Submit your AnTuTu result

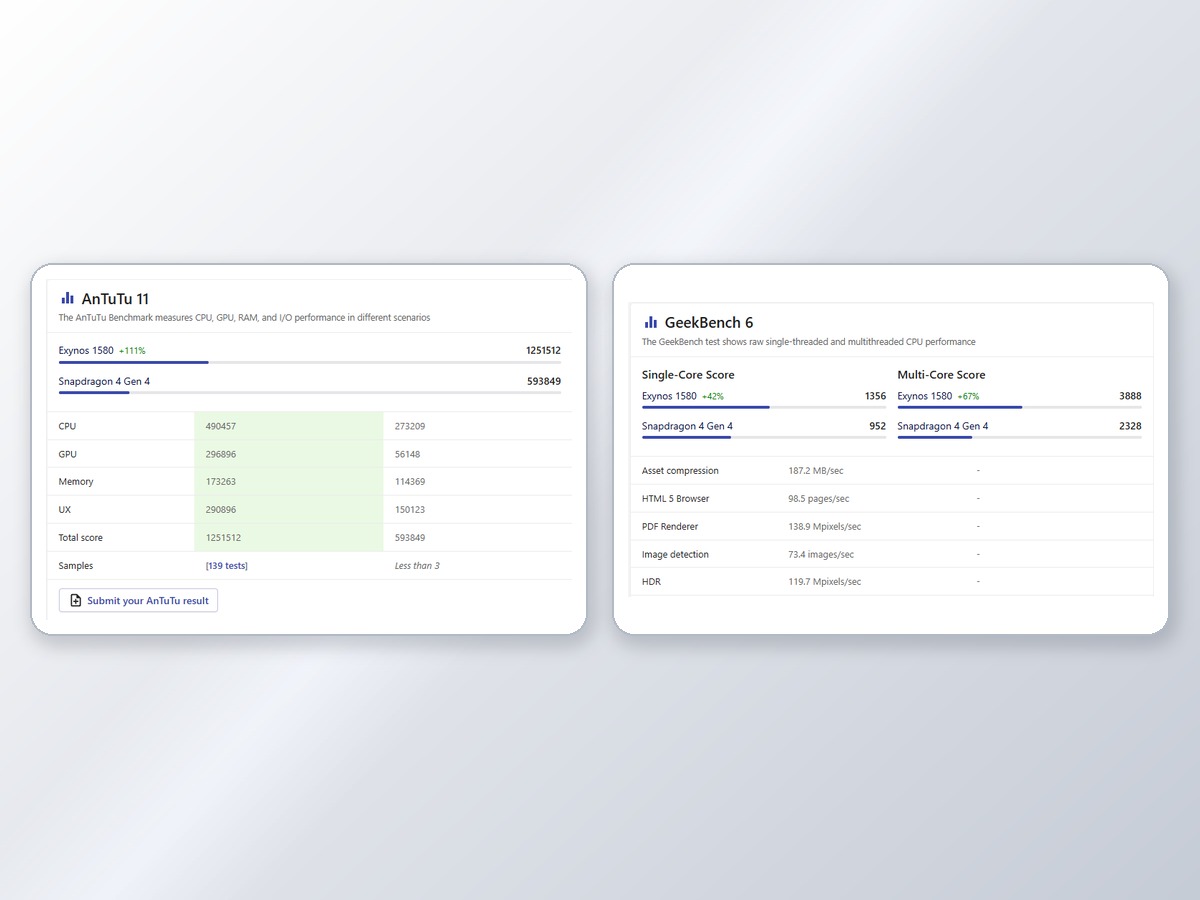pyautogui.click(x=138, y=600)
